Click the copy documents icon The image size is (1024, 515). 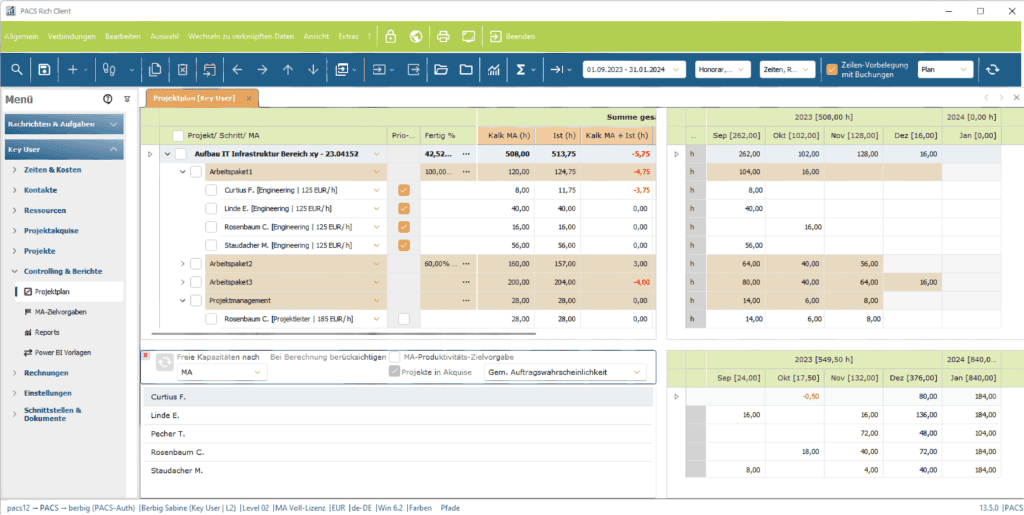(x=155, y=70)
